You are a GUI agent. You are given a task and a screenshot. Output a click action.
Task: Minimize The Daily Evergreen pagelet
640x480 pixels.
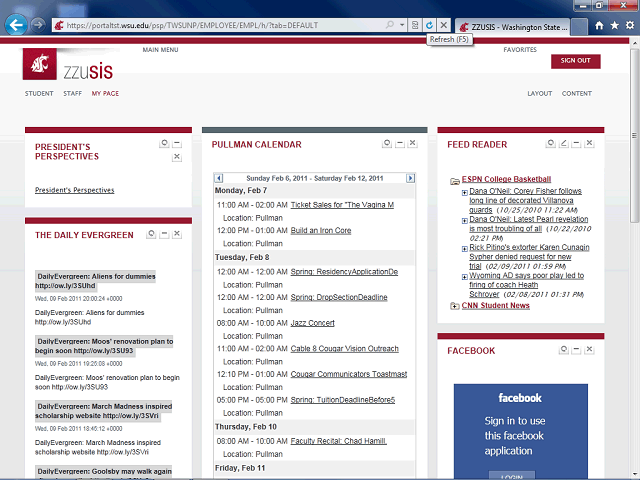164,234
